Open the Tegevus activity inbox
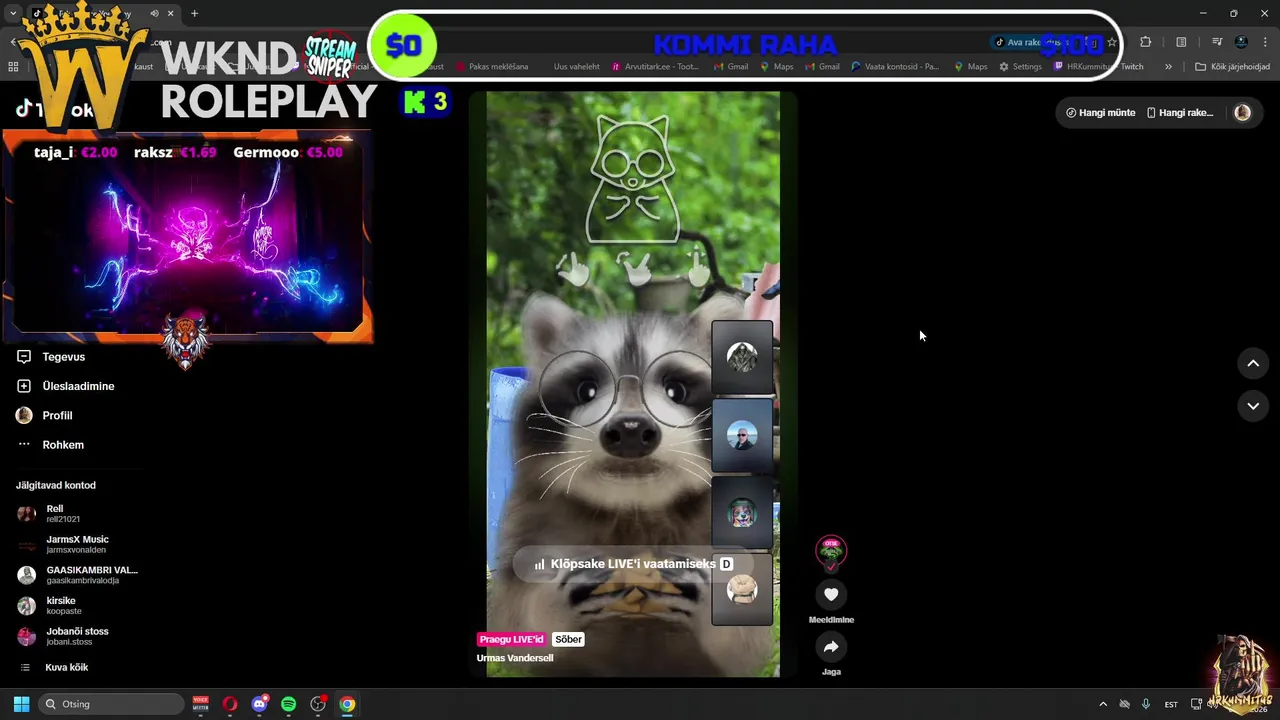This screenshot has height=720, width=1280. click(x=50, y=356)
